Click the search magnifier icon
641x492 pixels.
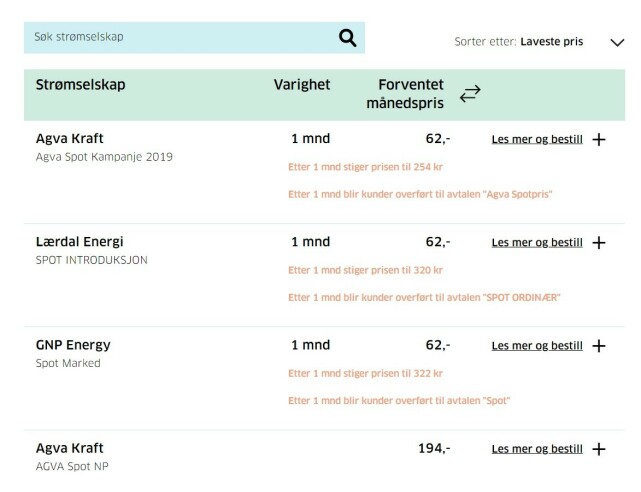point(347,38)
